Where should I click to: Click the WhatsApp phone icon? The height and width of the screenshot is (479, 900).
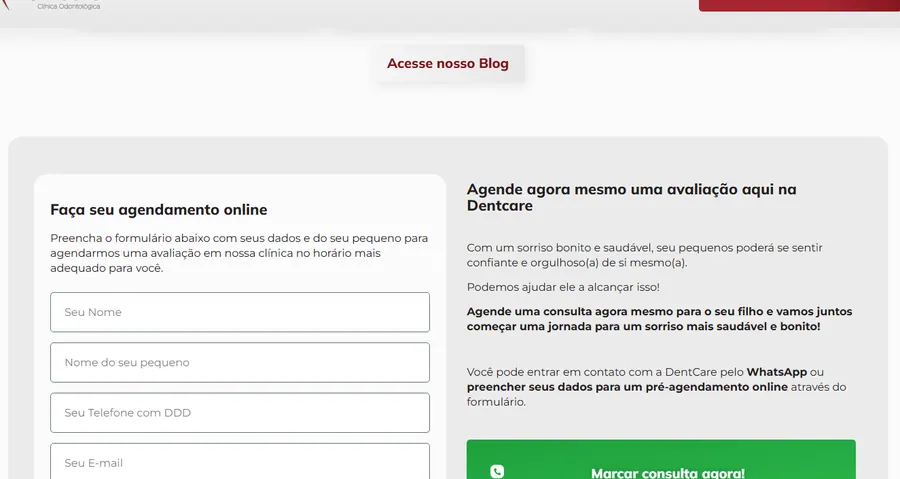[497, 472]
